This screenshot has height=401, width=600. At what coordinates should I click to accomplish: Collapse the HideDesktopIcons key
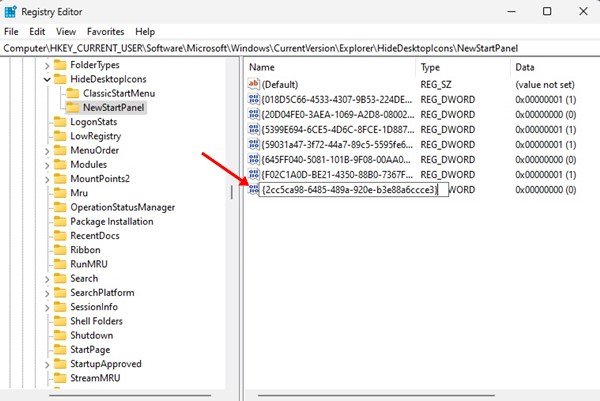click(x=47, y=80)
